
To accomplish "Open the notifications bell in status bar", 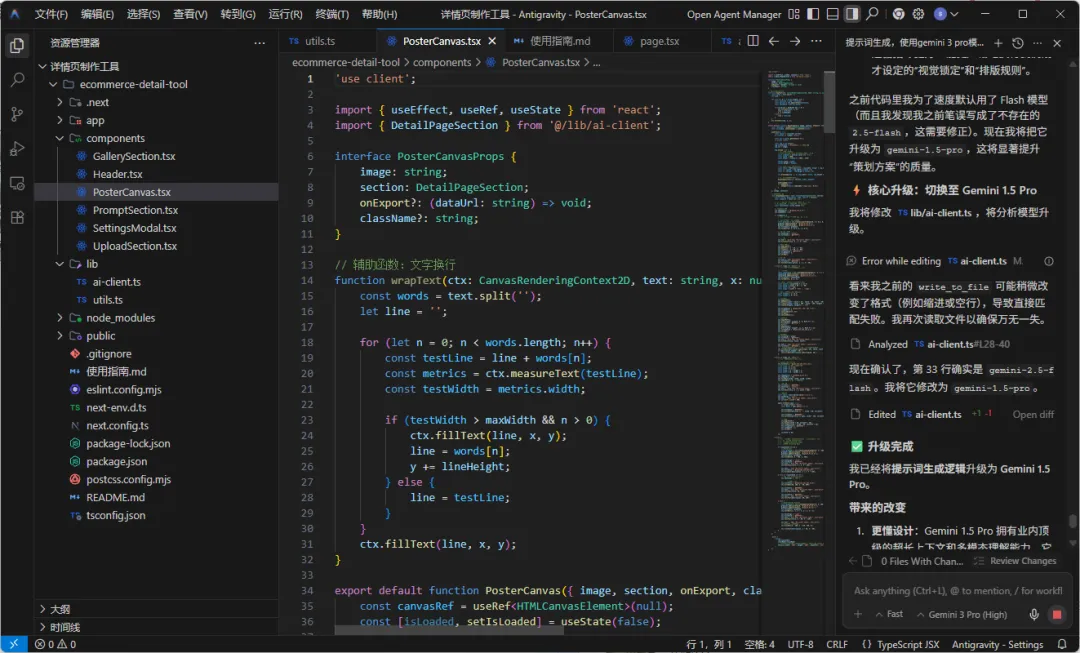I will [1062, 645].
